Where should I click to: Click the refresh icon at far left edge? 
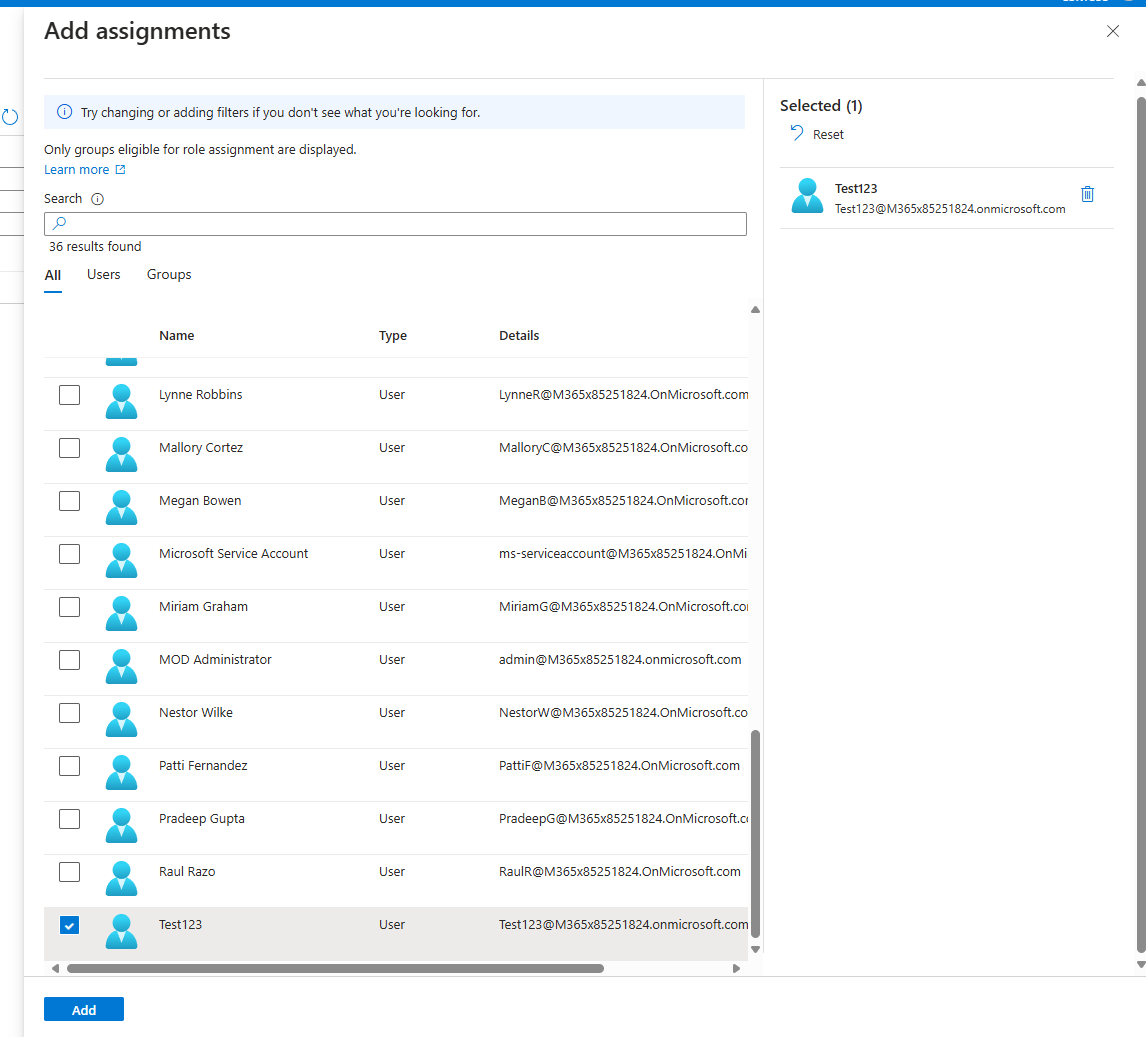pos(10,117)
